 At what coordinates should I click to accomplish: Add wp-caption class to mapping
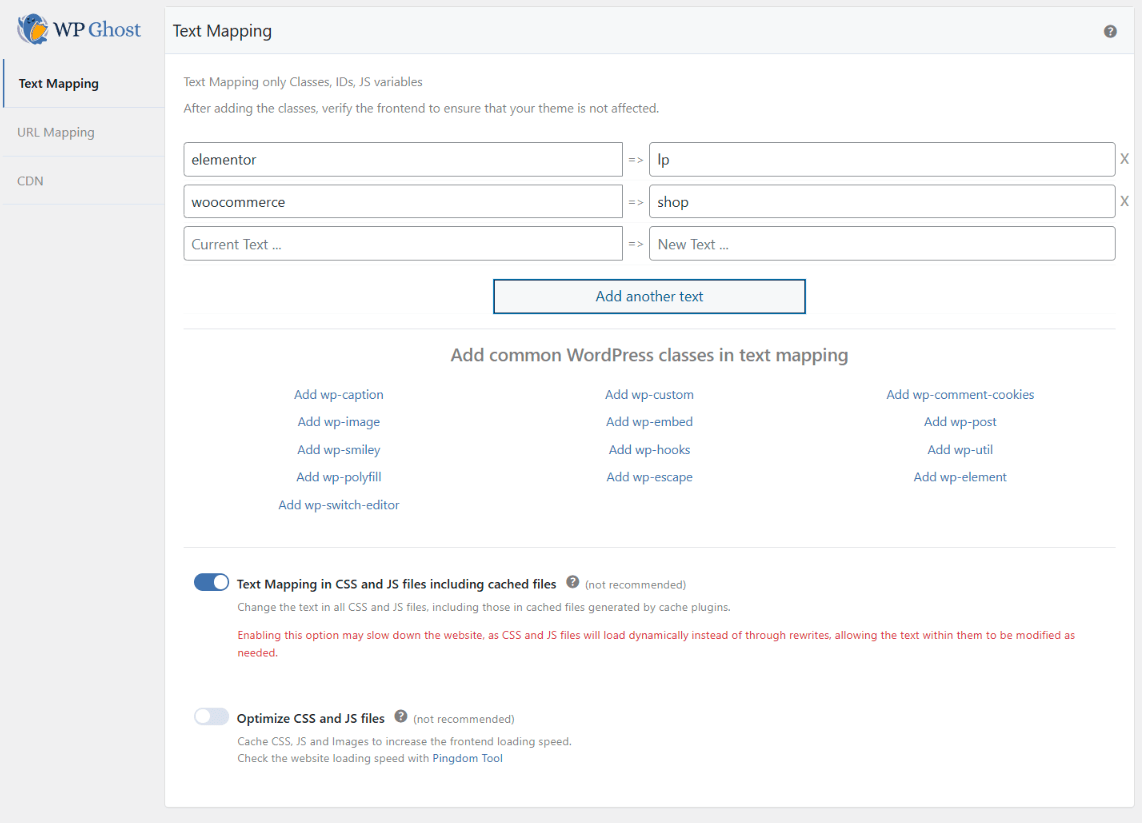tap(338, 395)
